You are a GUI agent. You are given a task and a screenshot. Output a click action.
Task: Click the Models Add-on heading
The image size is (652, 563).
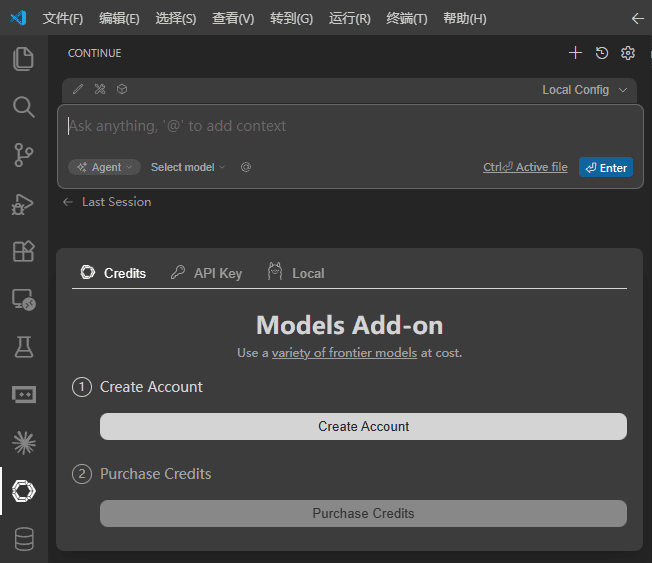pyautogui.click(x=350, y=325)
